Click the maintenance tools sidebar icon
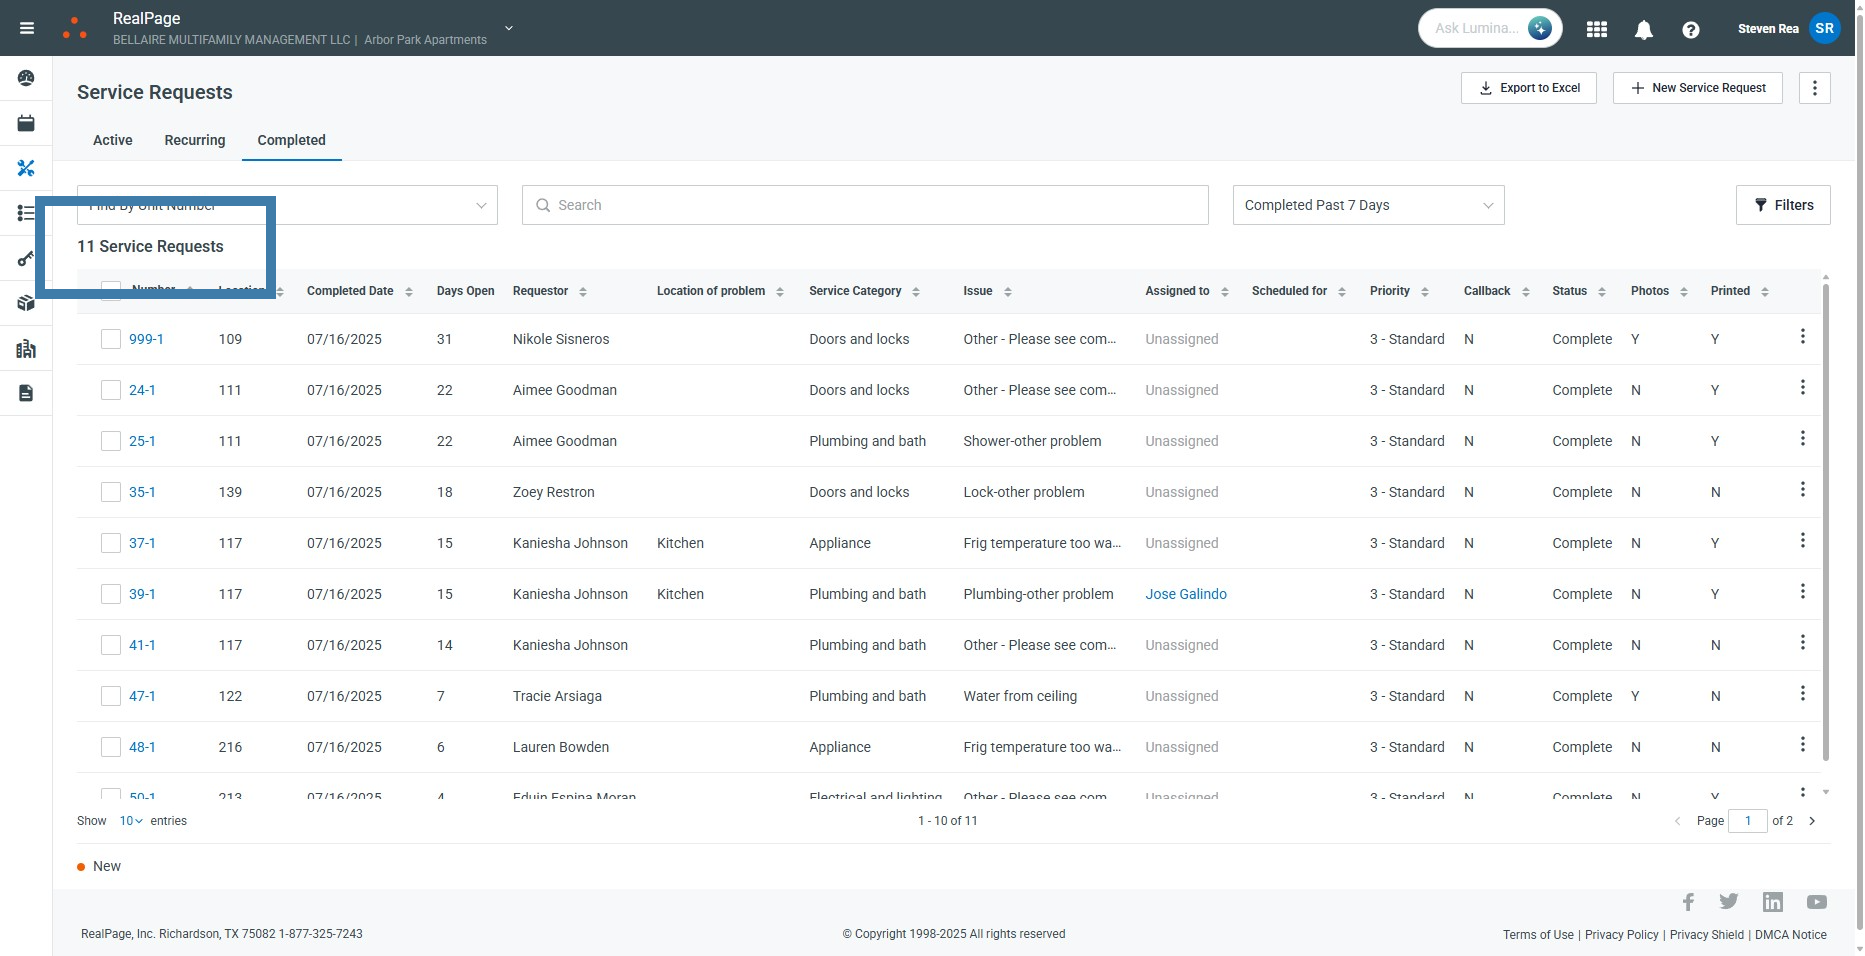 [26, 168]
